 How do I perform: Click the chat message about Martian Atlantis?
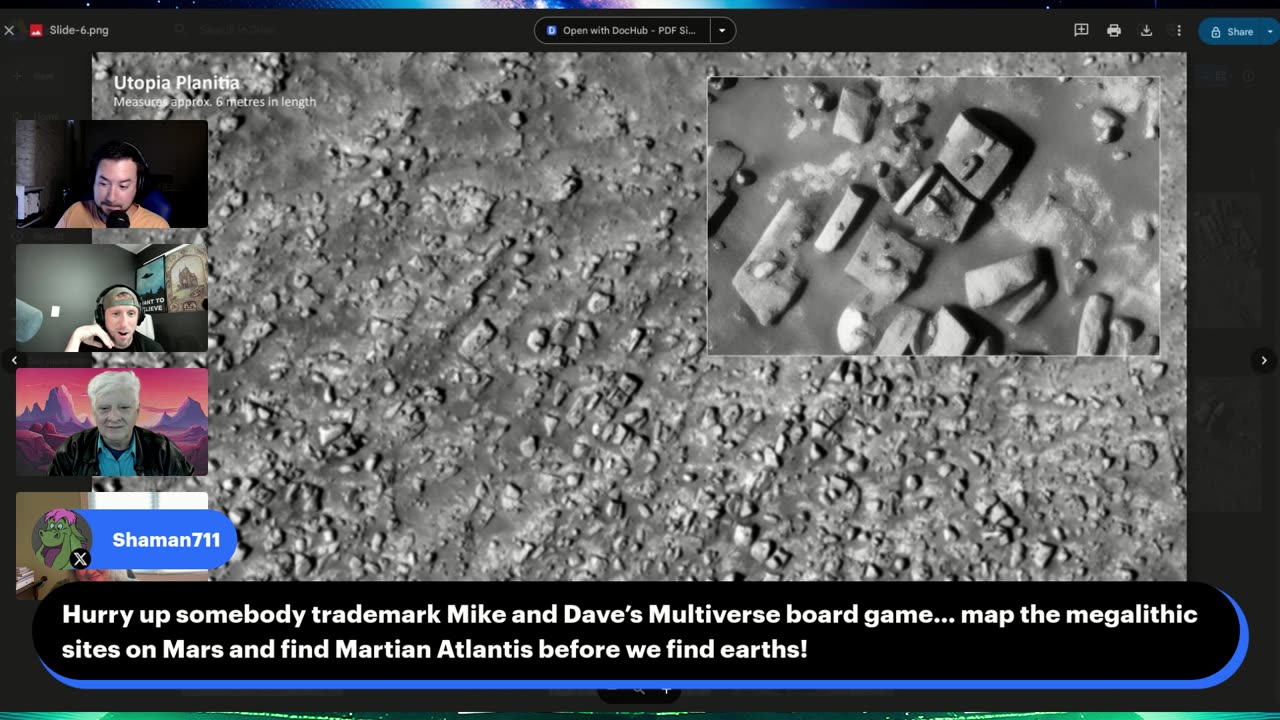pos(630,632)
